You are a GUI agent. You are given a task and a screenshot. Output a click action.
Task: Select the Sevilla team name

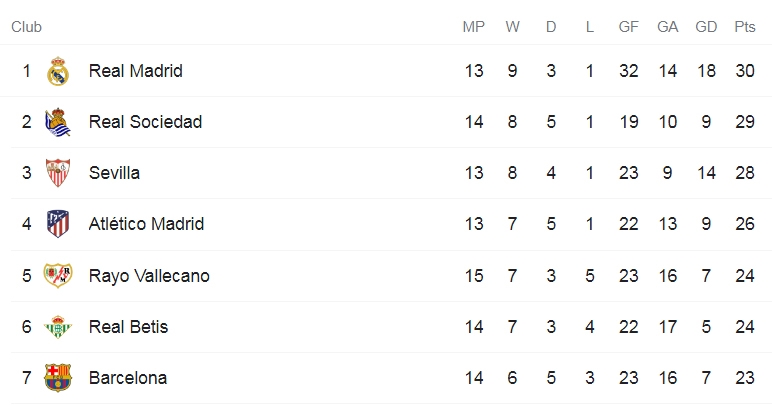click(114, 173)
